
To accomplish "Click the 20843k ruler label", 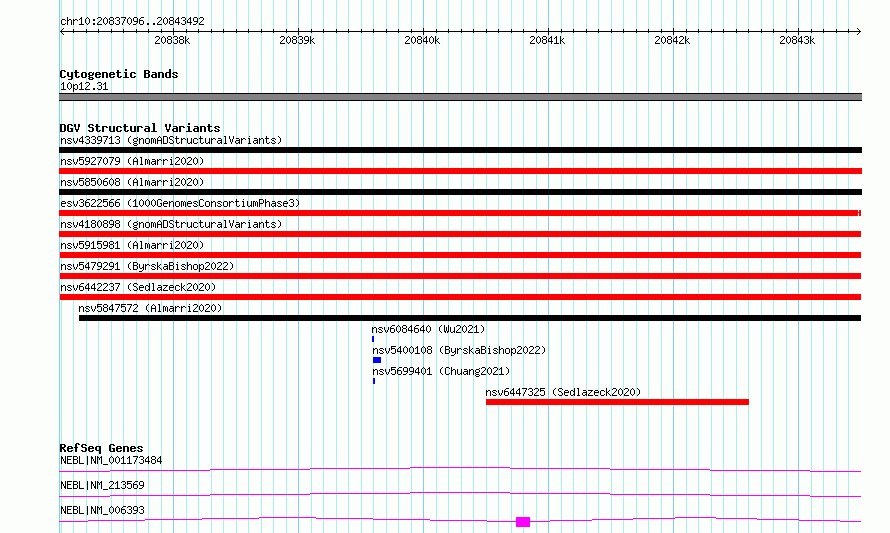I will [x=797, y=40].
